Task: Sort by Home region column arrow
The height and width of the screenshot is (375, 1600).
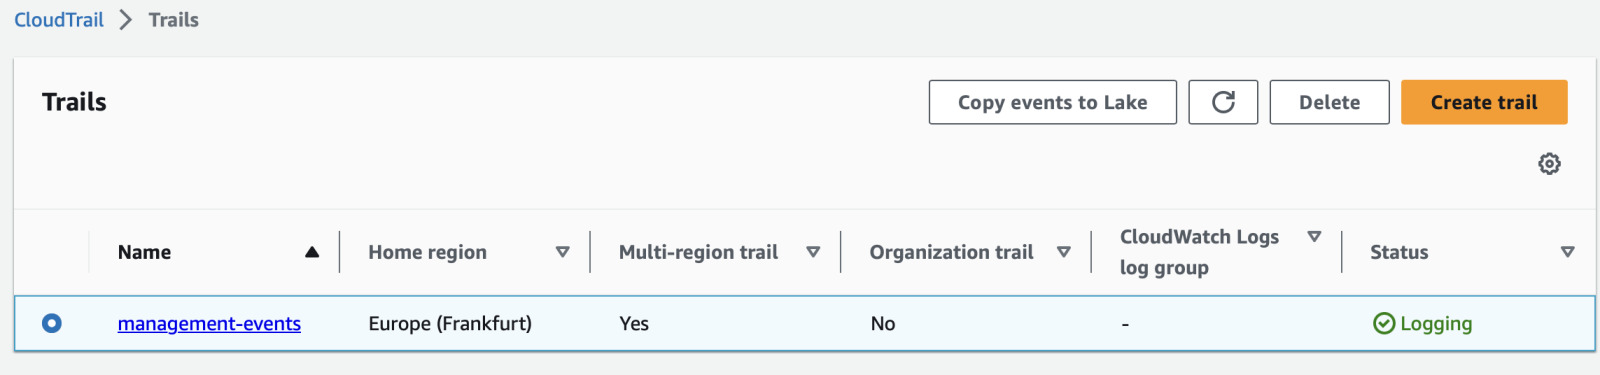Action: click(563, 252)
